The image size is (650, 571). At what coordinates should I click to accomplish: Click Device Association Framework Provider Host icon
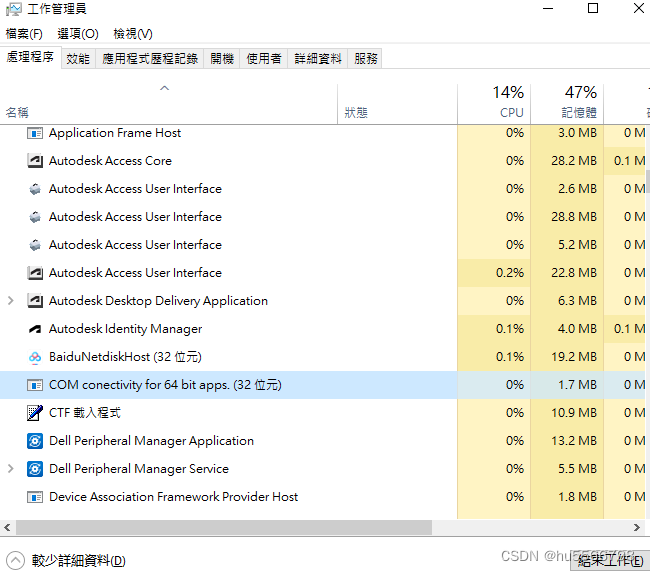click(x=35, y=497)
